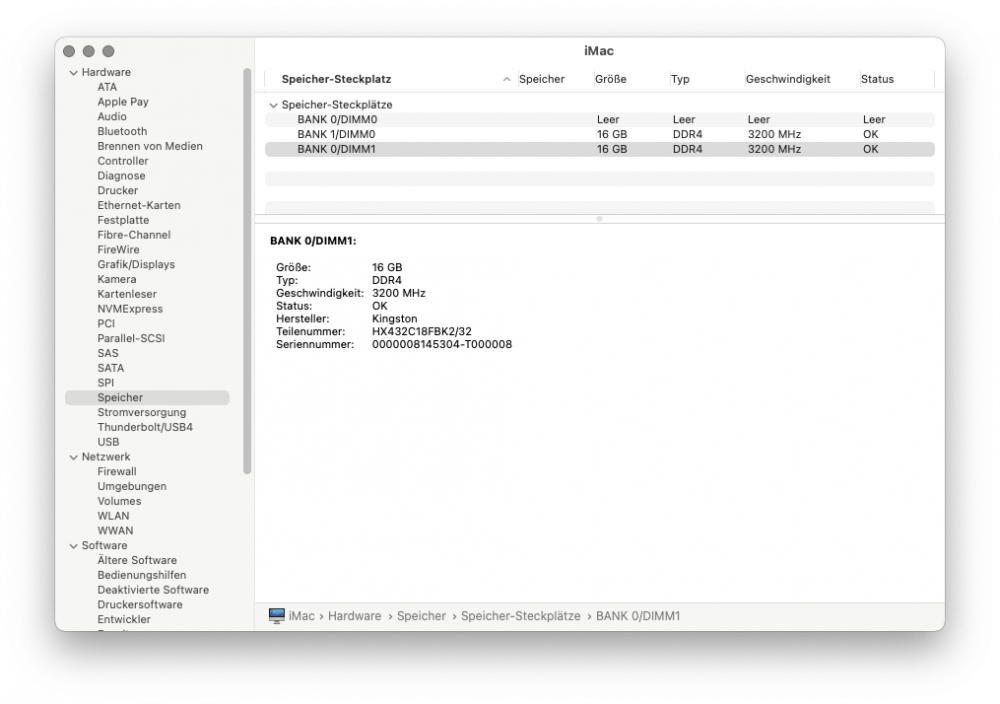Select Bedienungshilfen under Software

pos(142,575)
